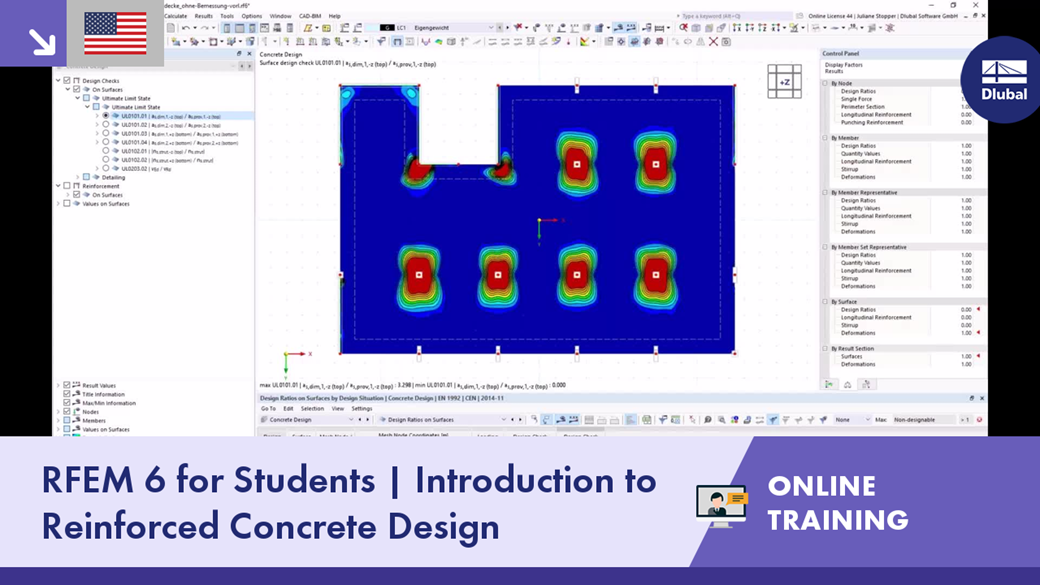Click the first Control Panel bottom tab icon
This screenshot has height=585, width=1040.
click(x=829, y=384)
